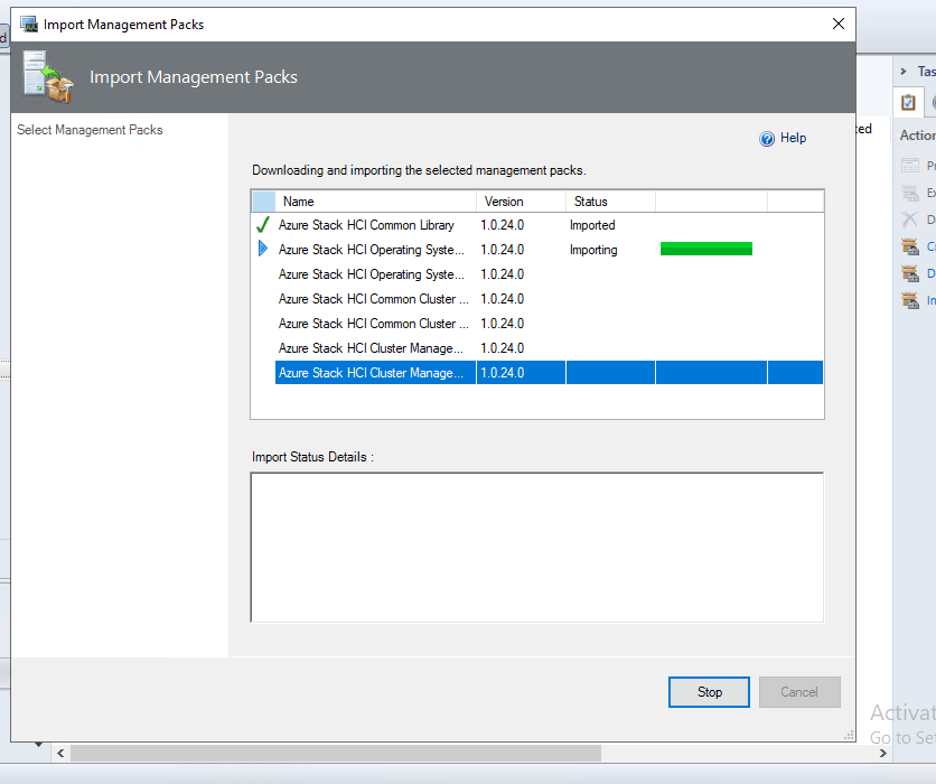Click inside the Import Status Details box
This screenshot has height=784, width=936.
(x=537, y=545)
